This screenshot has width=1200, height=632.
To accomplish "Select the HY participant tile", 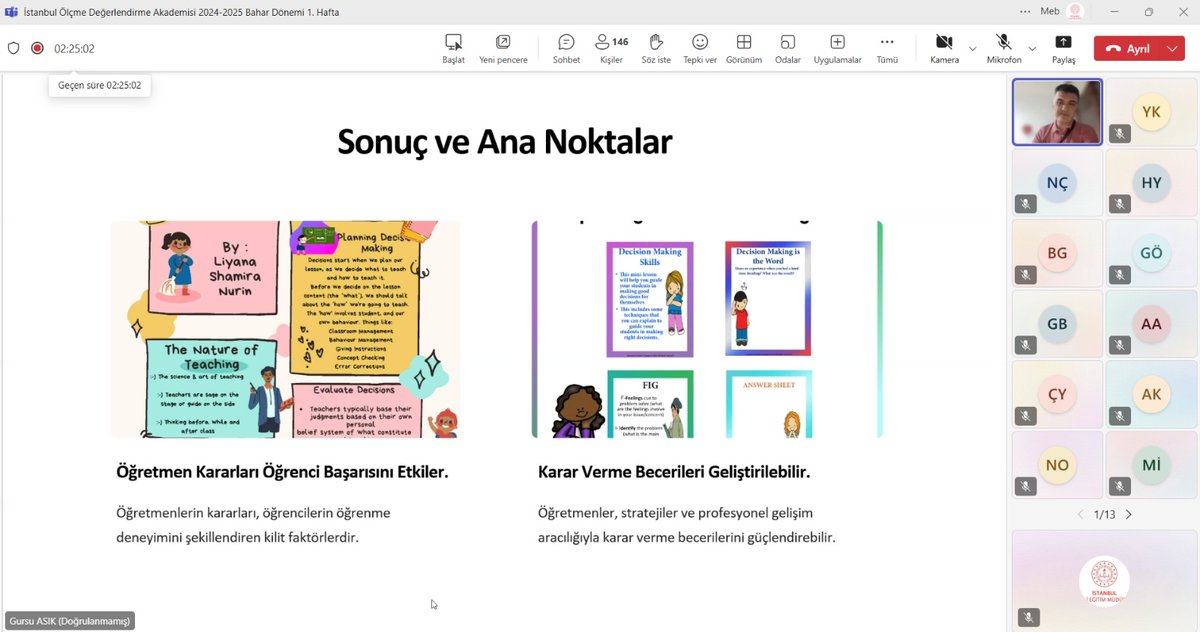I will click(1151, 183).
